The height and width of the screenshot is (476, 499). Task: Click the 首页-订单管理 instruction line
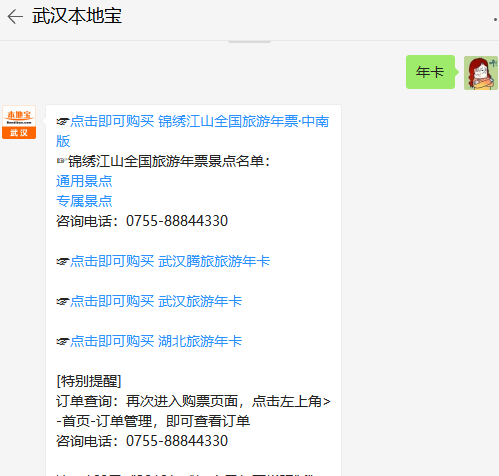pyautogui.click(x=153, y=421)
